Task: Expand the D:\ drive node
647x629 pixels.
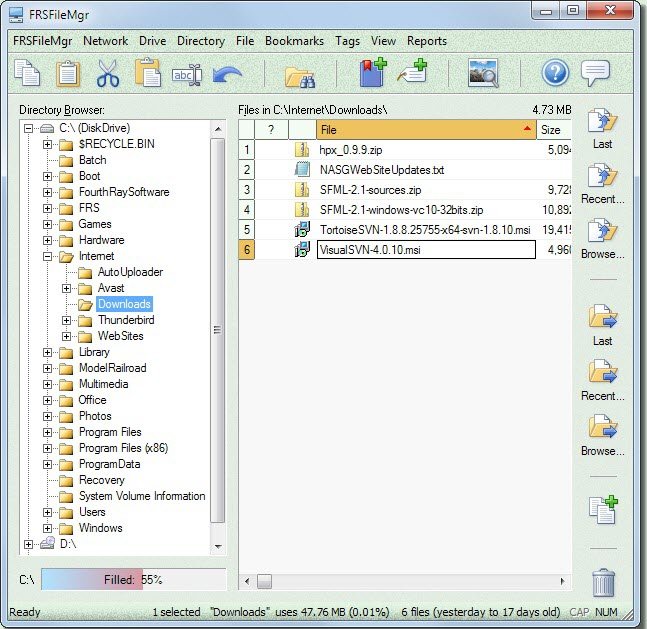Action: tap(28, 544)
